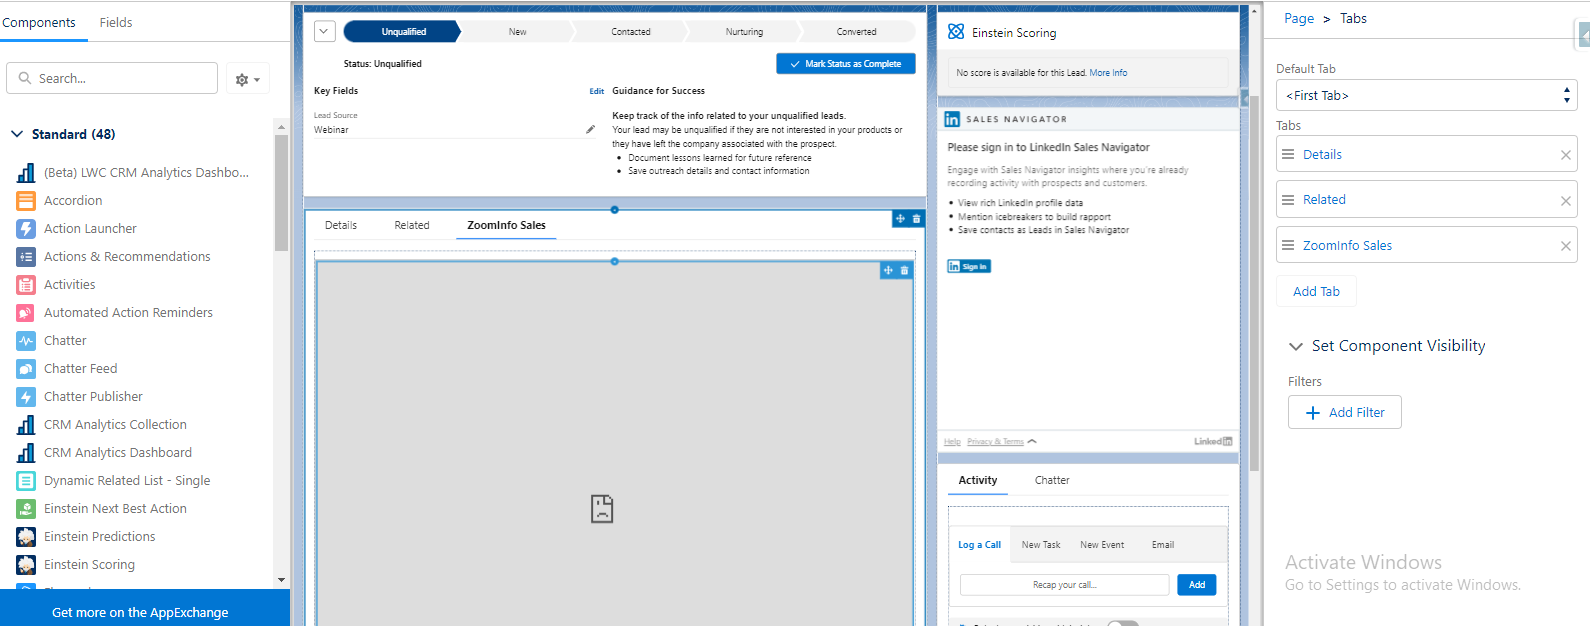Switch to the Components tab

[39, 22]
